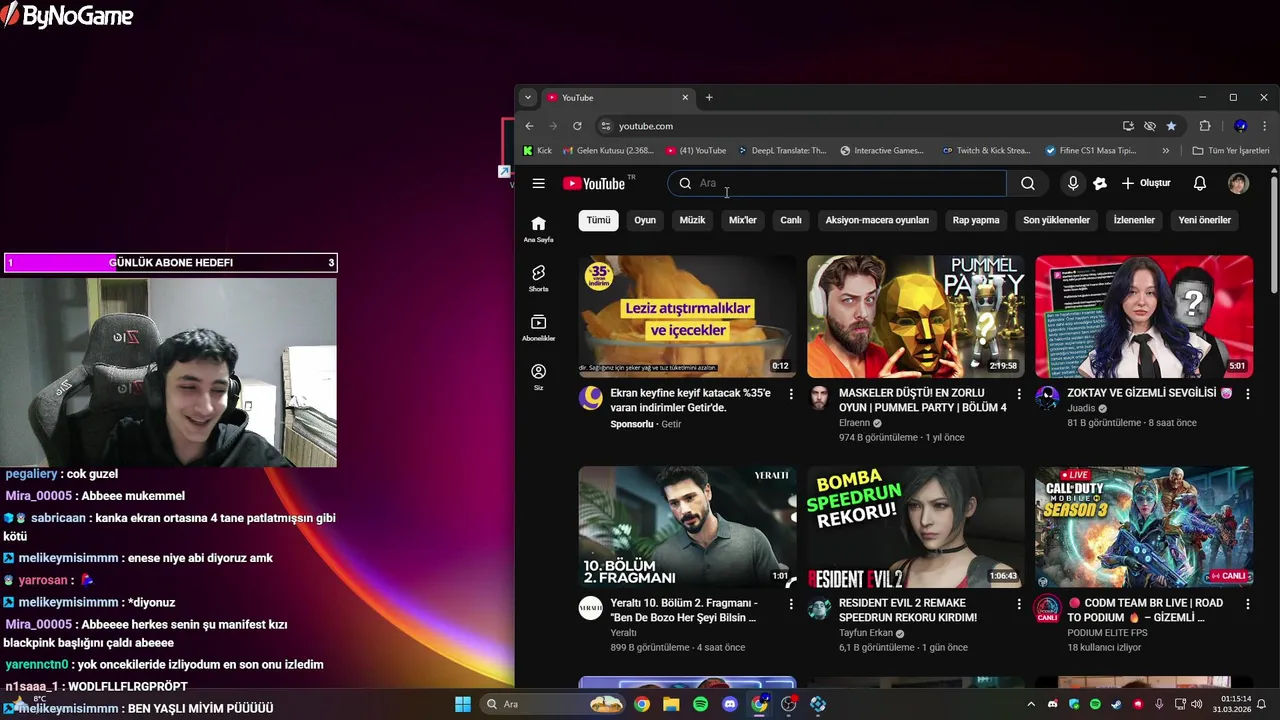Open Discord from the Windows taskbar
The height and width of the screenshot is (720, 1280).
tap(730, 704)
